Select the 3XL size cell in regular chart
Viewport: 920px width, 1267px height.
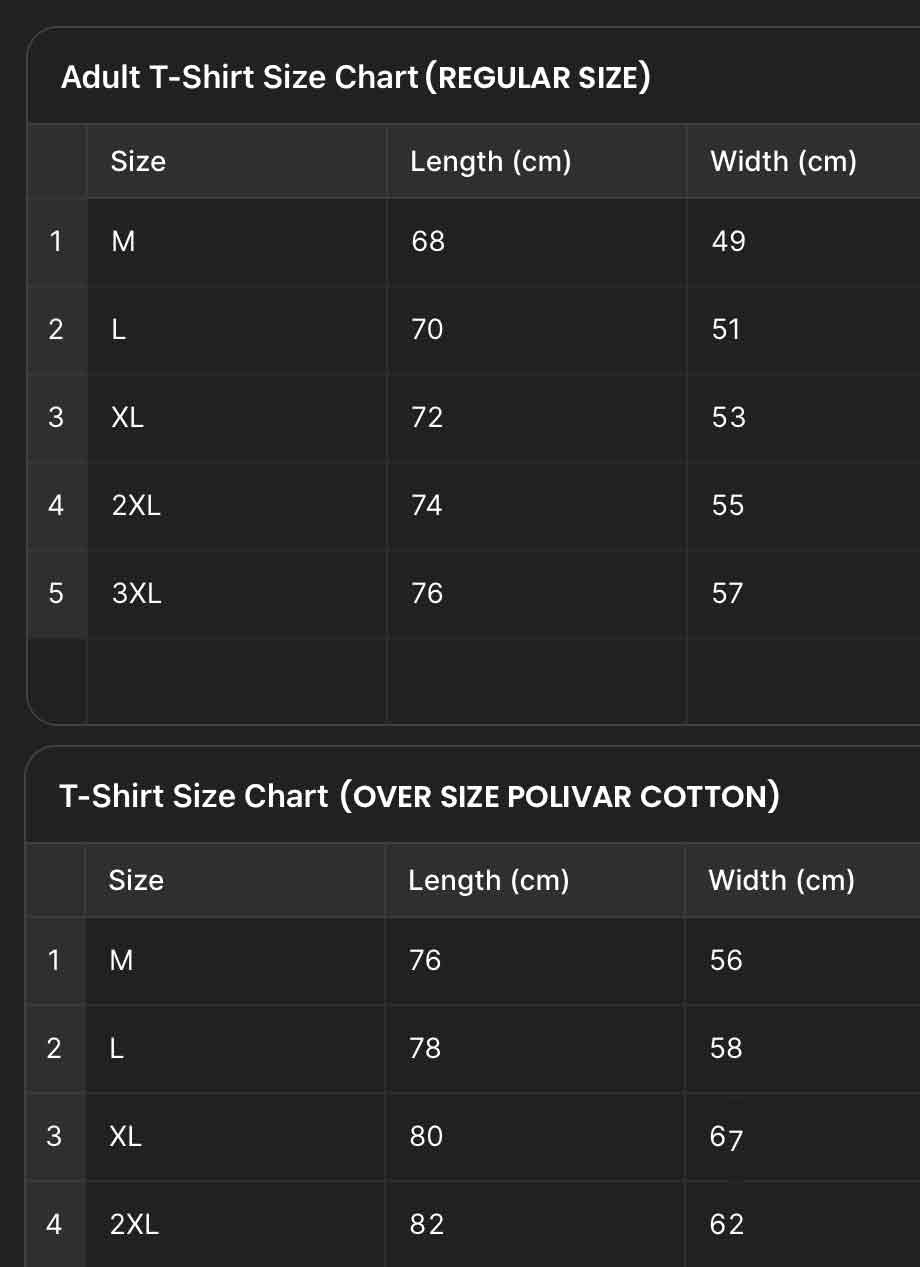click(x=137, y=593)
